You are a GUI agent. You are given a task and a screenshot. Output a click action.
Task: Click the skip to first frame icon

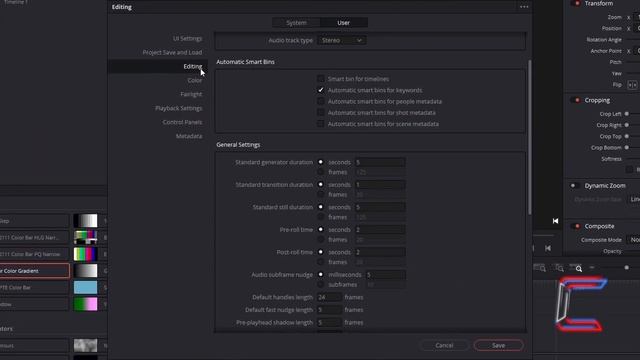tap(555, 221)
